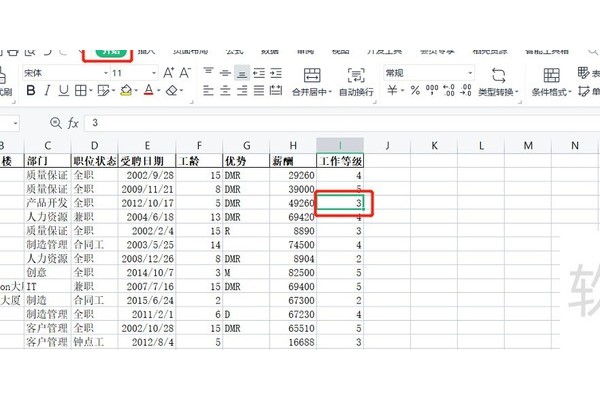This screenshot has width=600, height=400.
Task: Click the decrease decimal places icon
Action: pos(466,91)
